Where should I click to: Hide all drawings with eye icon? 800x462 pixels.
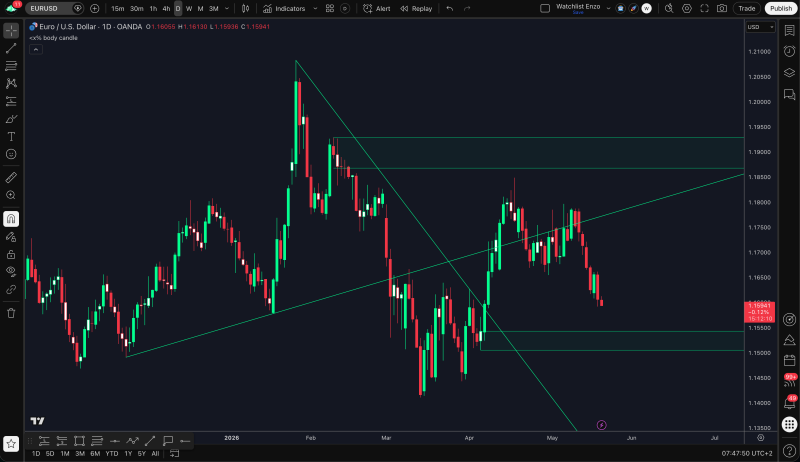click(11, 272)
